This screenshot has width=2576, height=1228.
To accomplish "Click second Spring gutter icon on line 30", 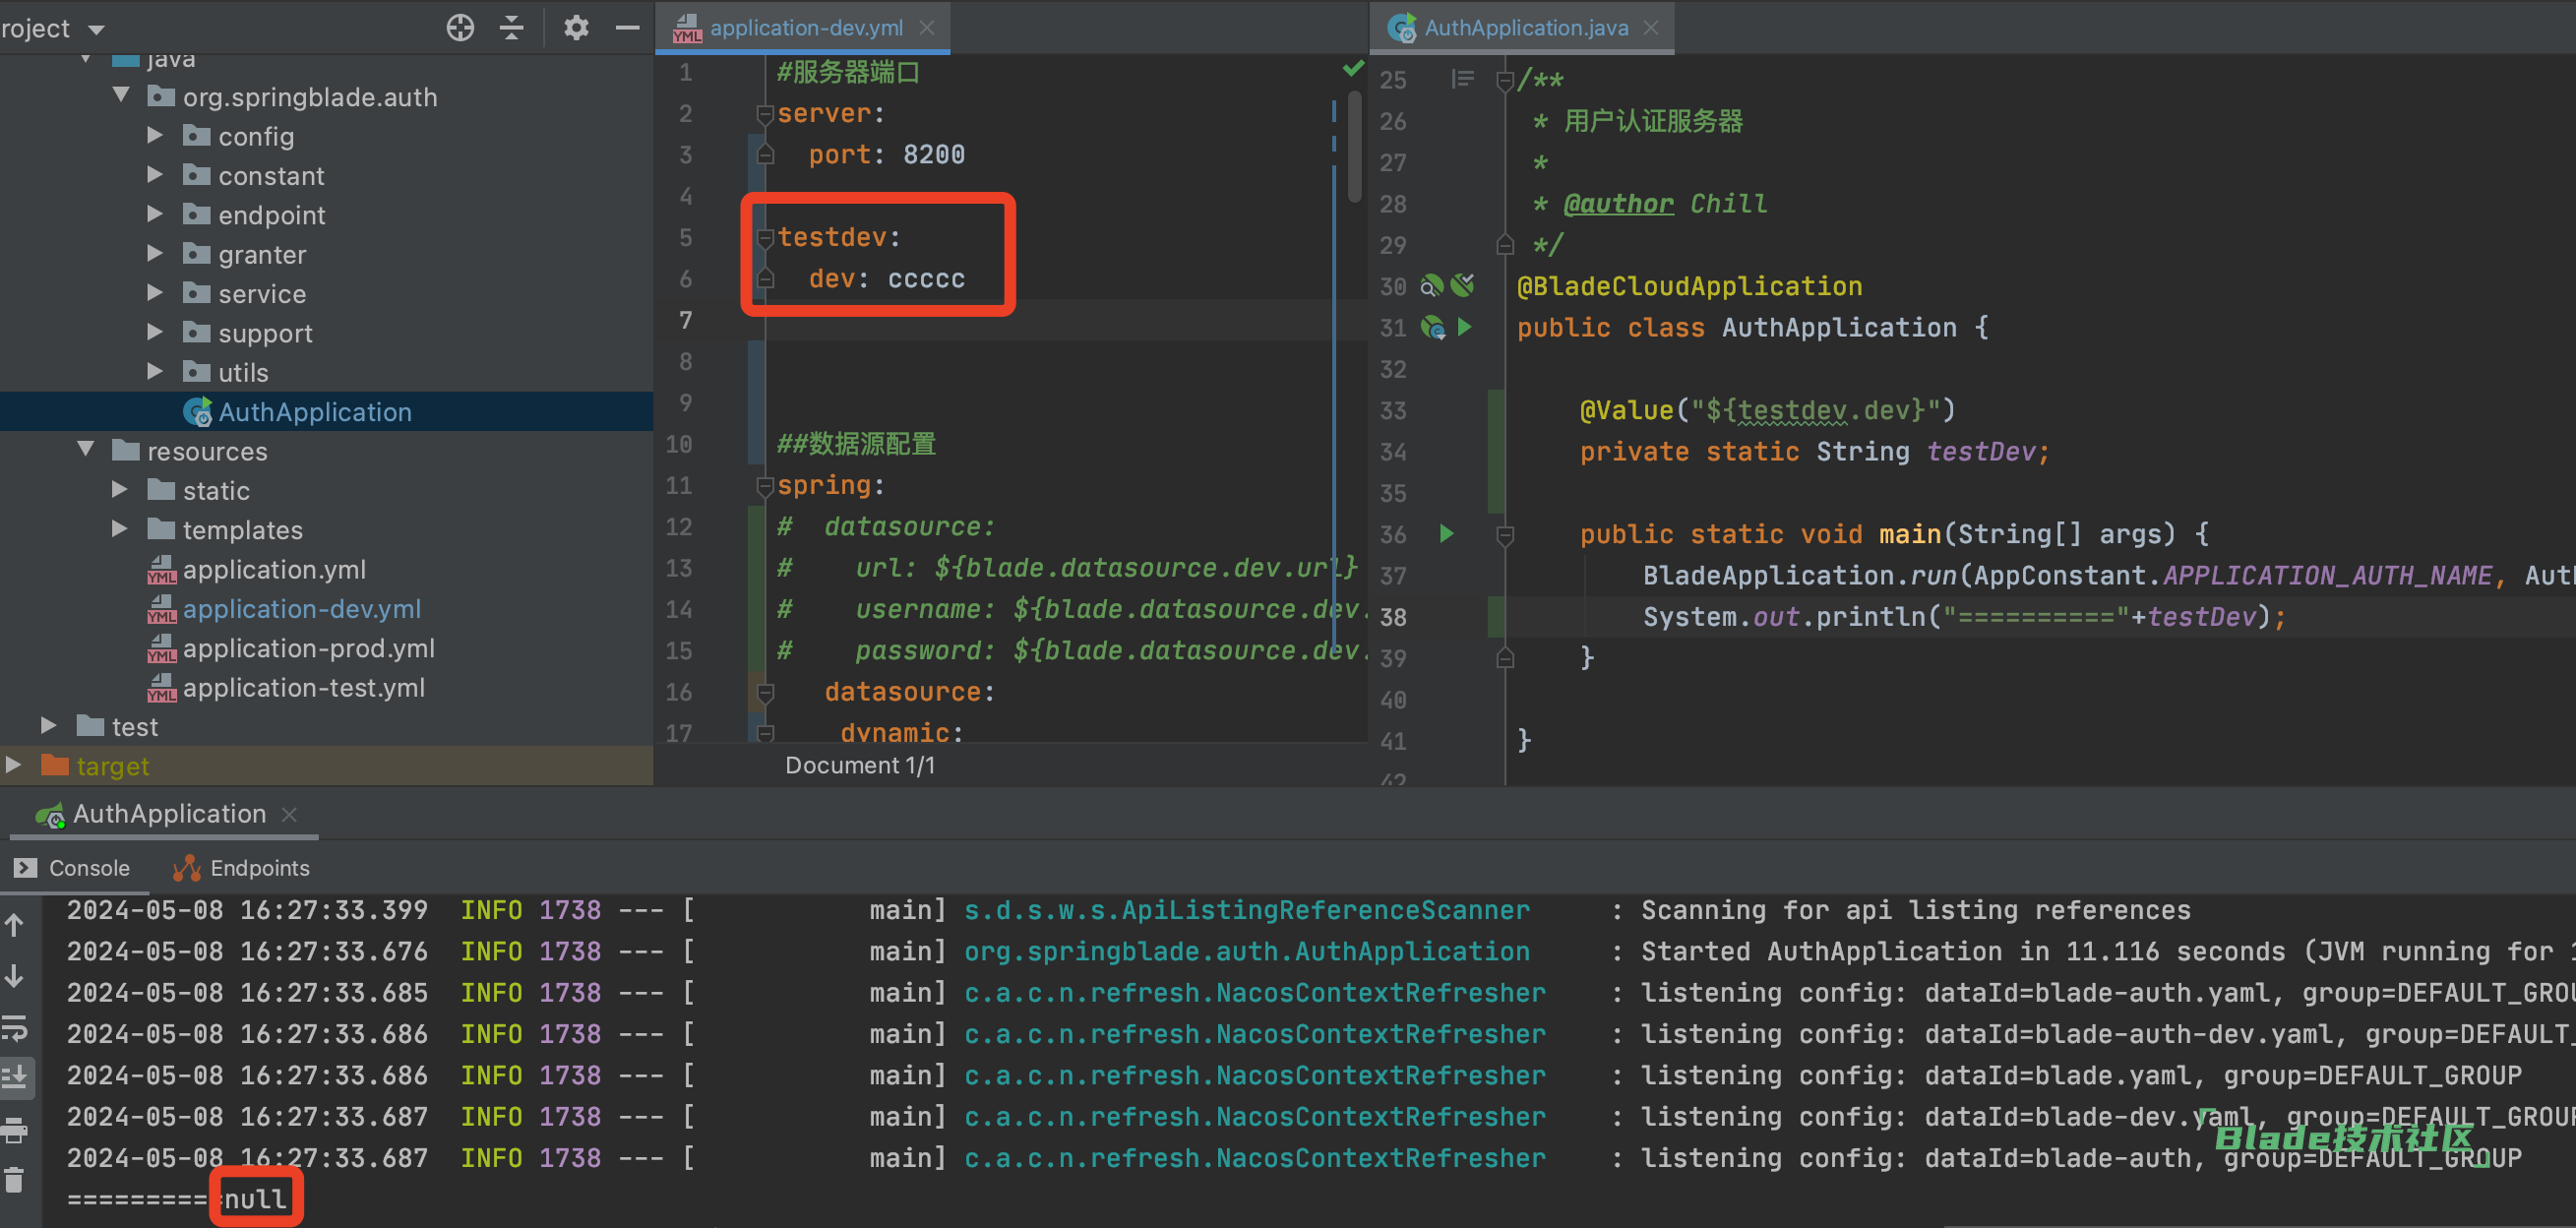I will pyautogui.click(x=1463, y=286).
